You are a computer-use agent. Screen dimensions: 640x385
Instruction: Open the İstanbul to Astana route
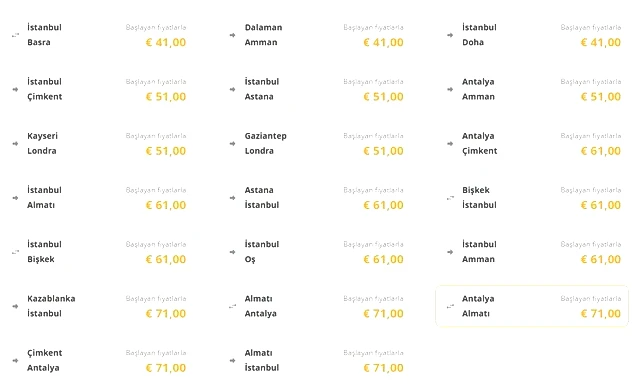[316, 89]
